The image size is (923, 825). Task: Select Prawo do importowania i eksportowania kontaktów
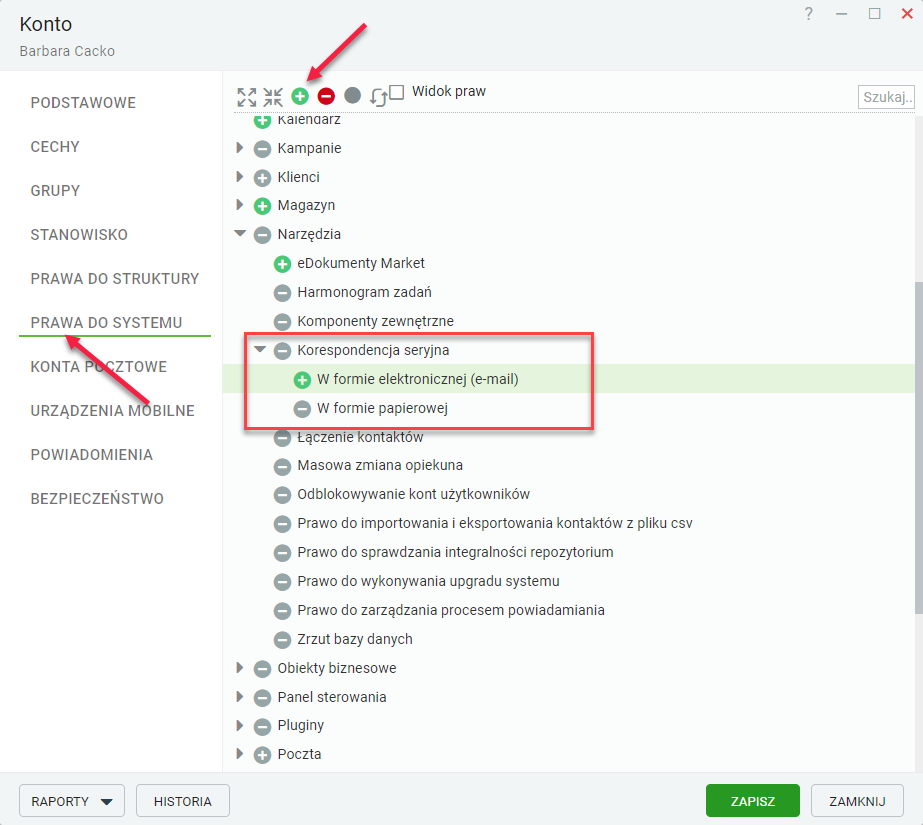[494, 524]
